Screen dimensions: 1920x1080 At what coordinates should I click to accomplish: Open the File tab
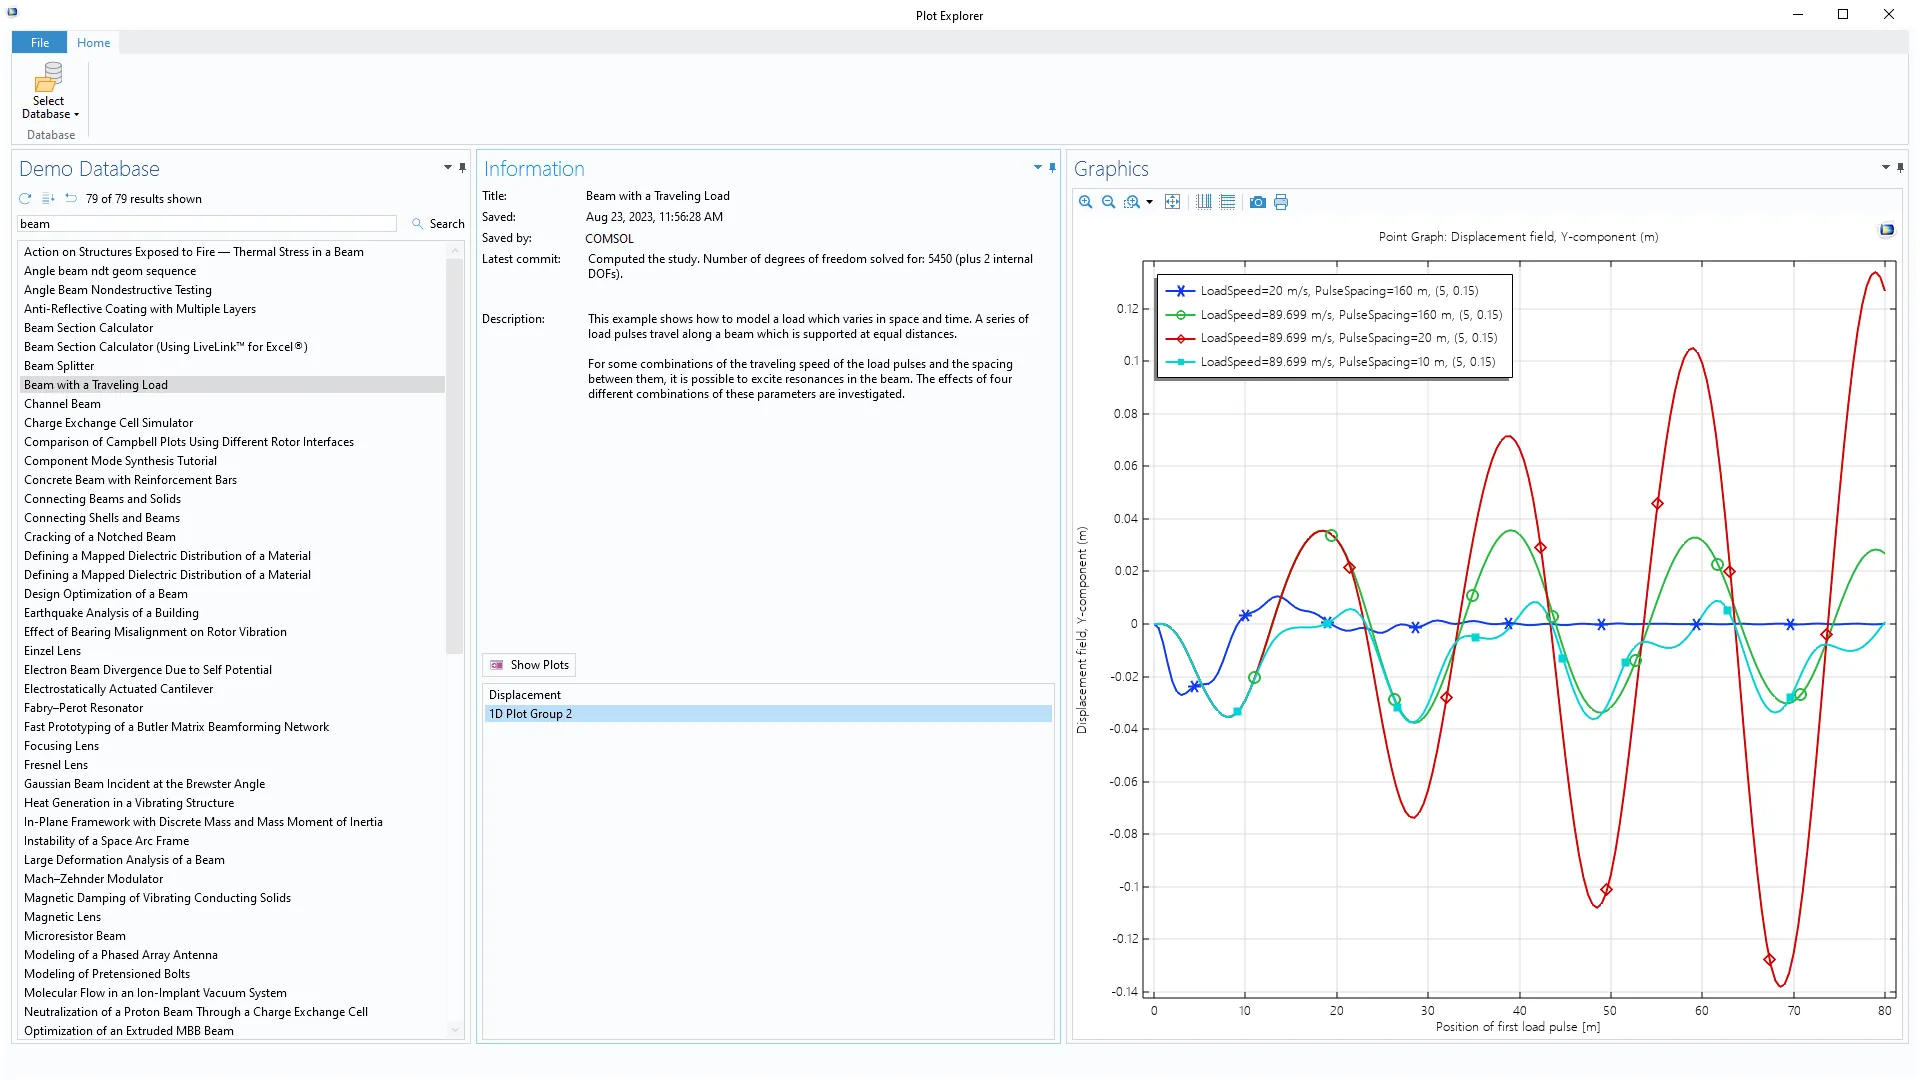tap(39, 42)
